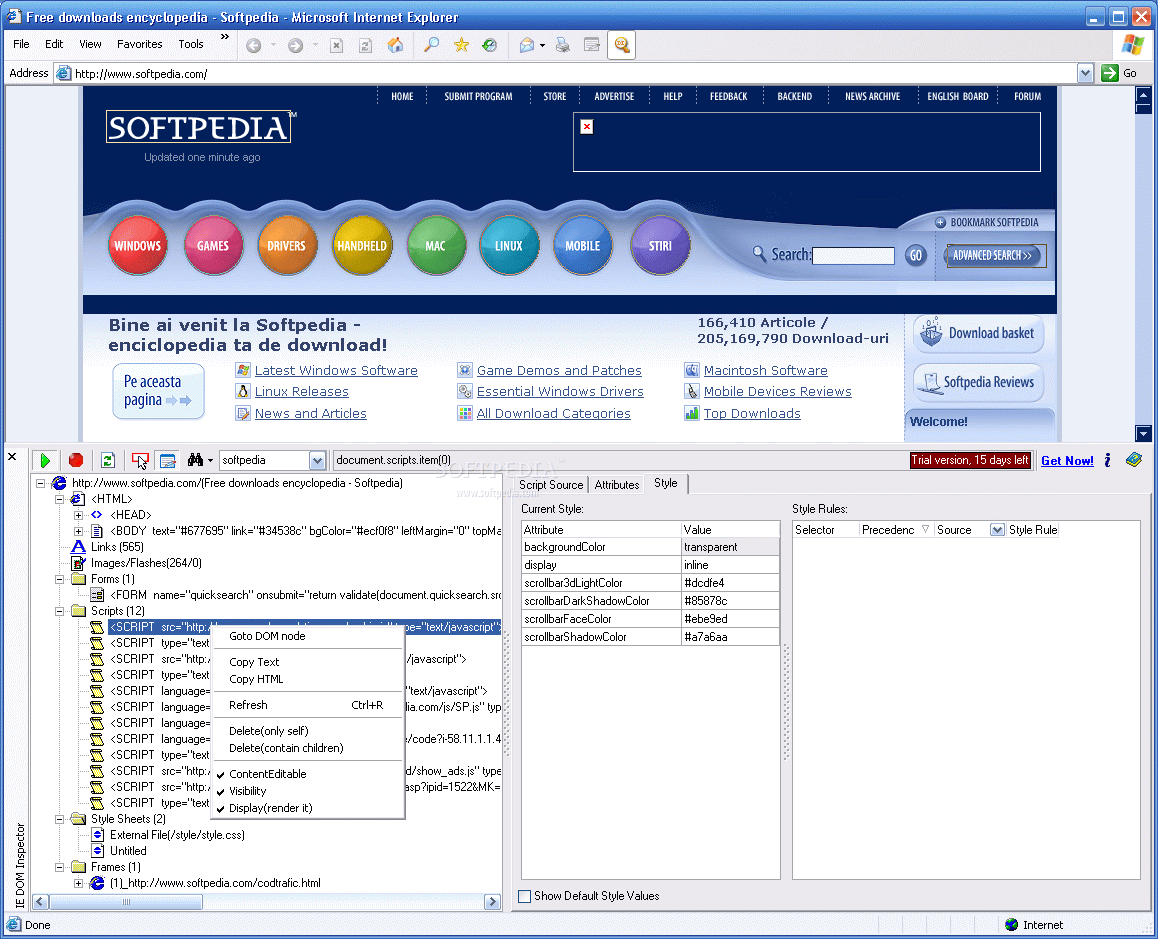This screenshot has height=939, width=1158.
Task: Click the inspector refresh icon
Action: [108, 460]
